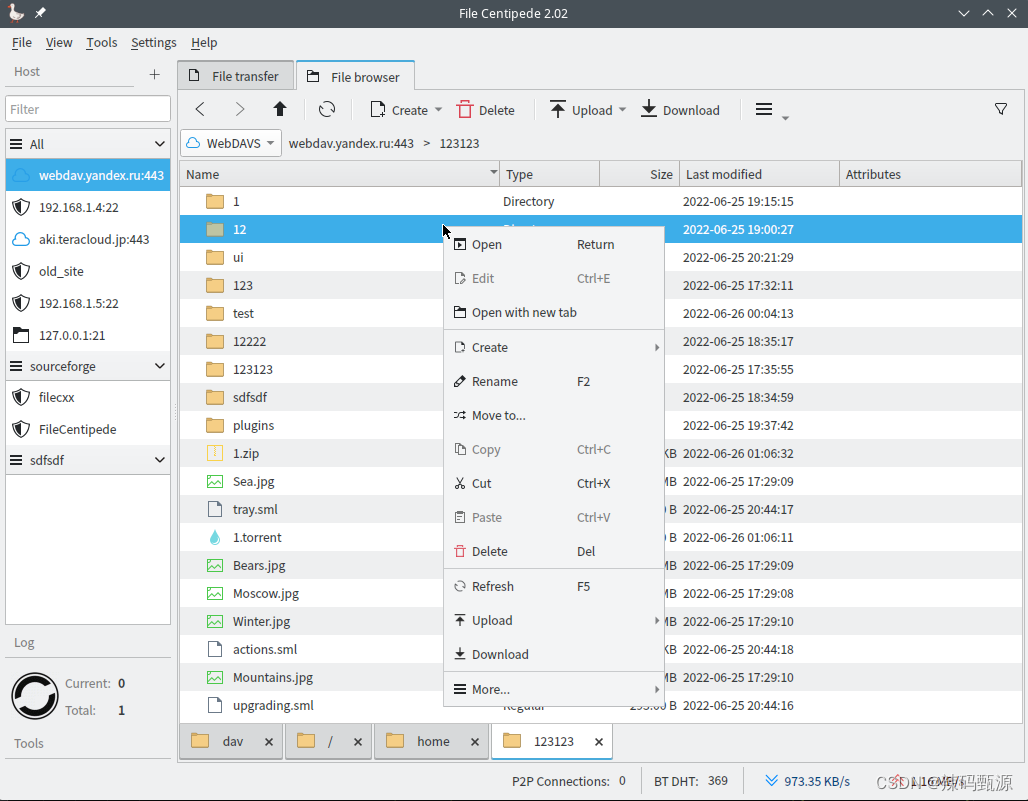The width and height of the screenshot is (1028, 801).
Task: Click the Sea.jpg image icon
Action: (214, 481)
